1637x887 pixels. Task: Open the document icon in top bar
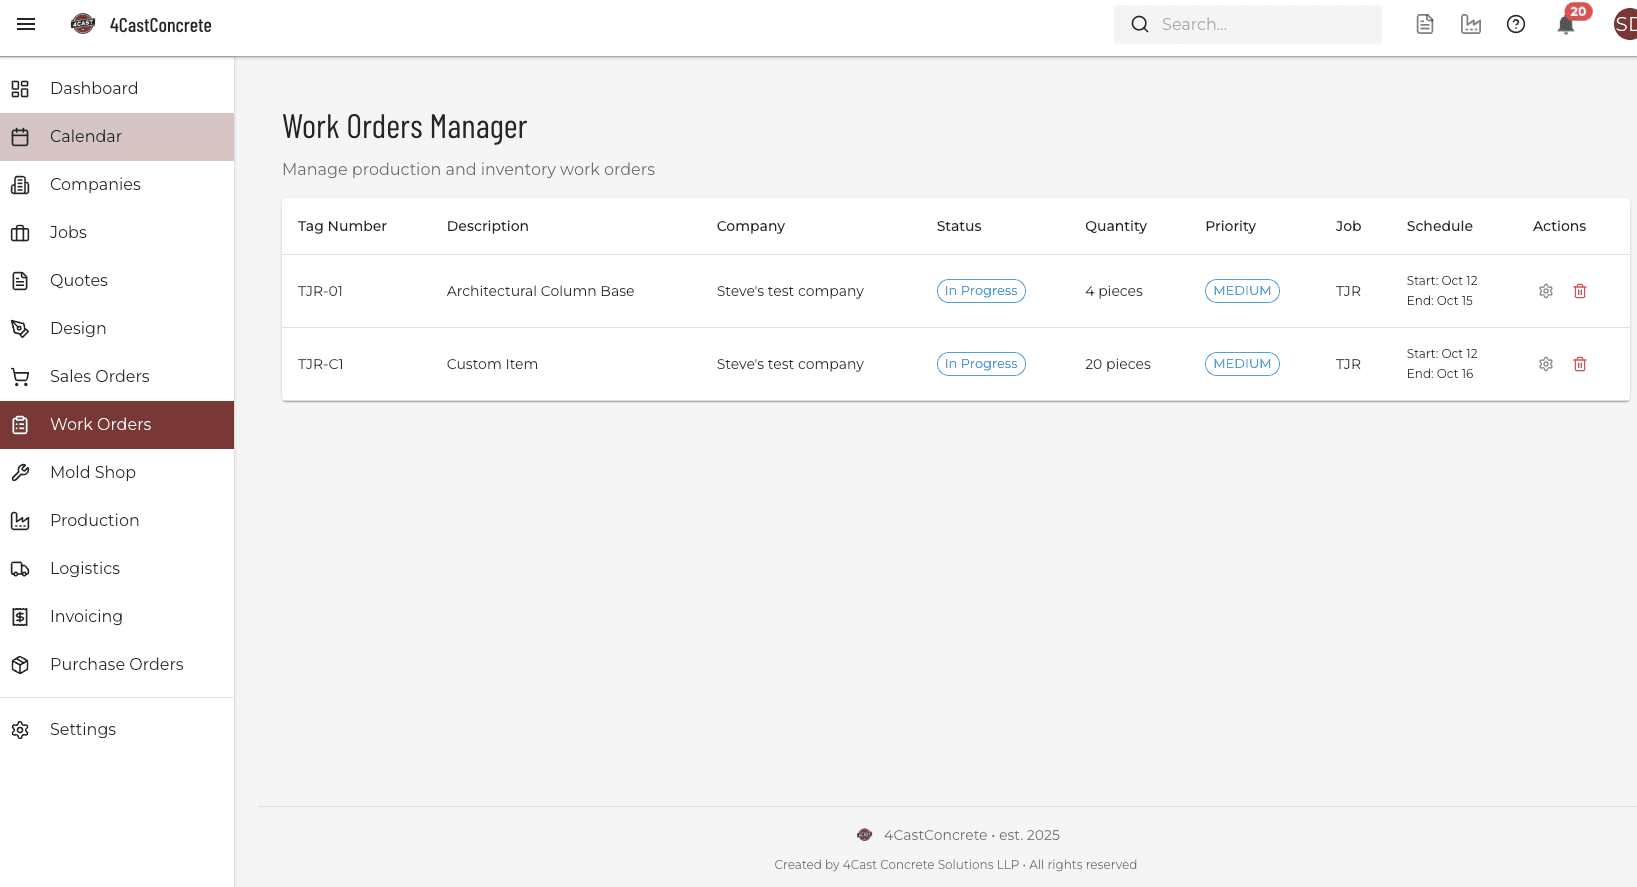coord(1425,25)
